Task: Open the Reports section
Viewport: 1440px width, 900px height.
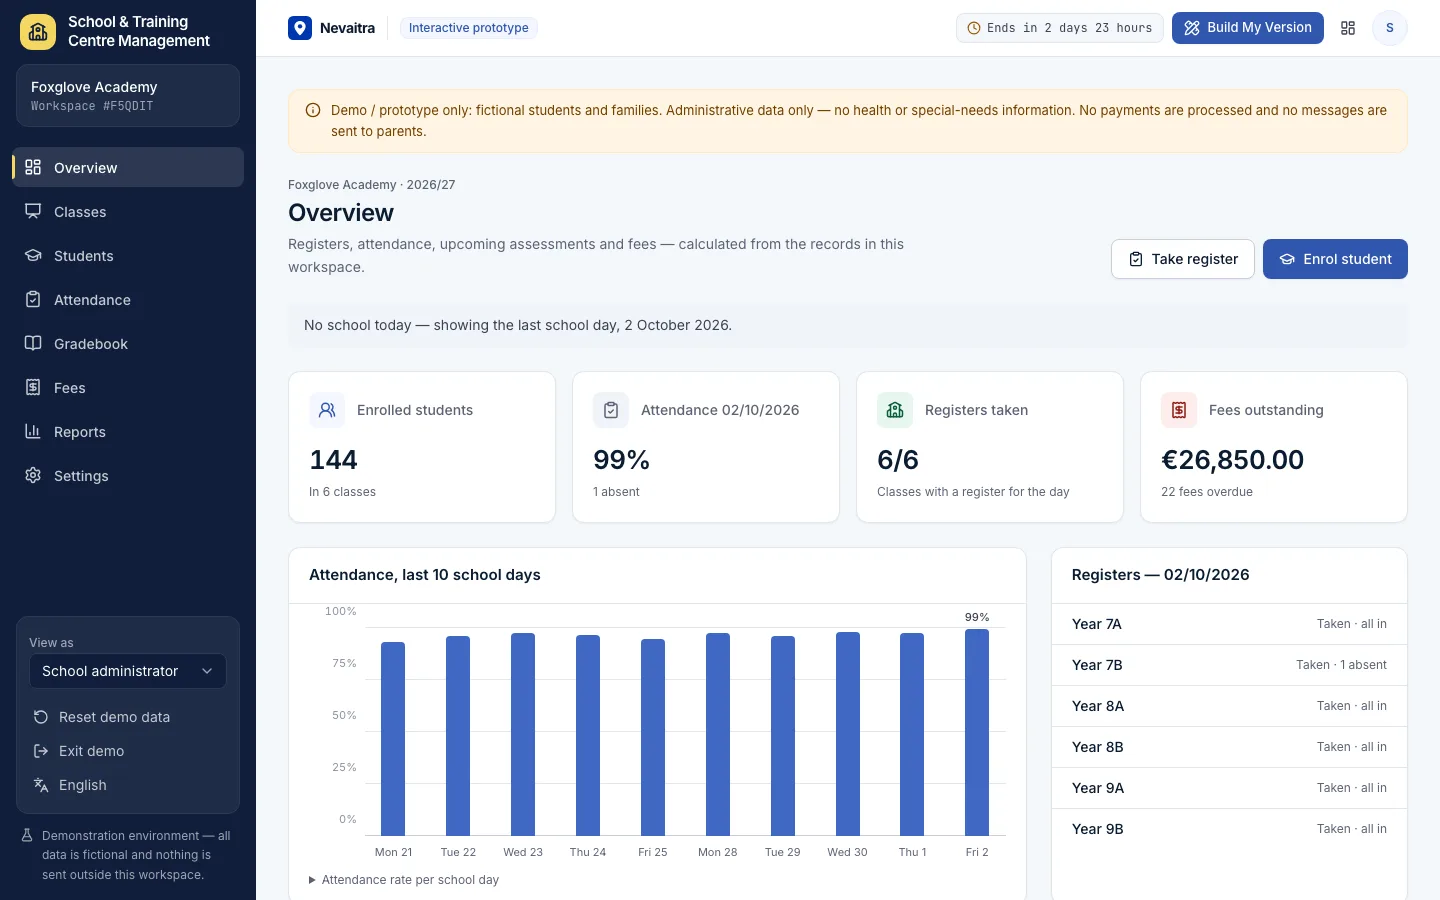Action: tap(128, 431)
